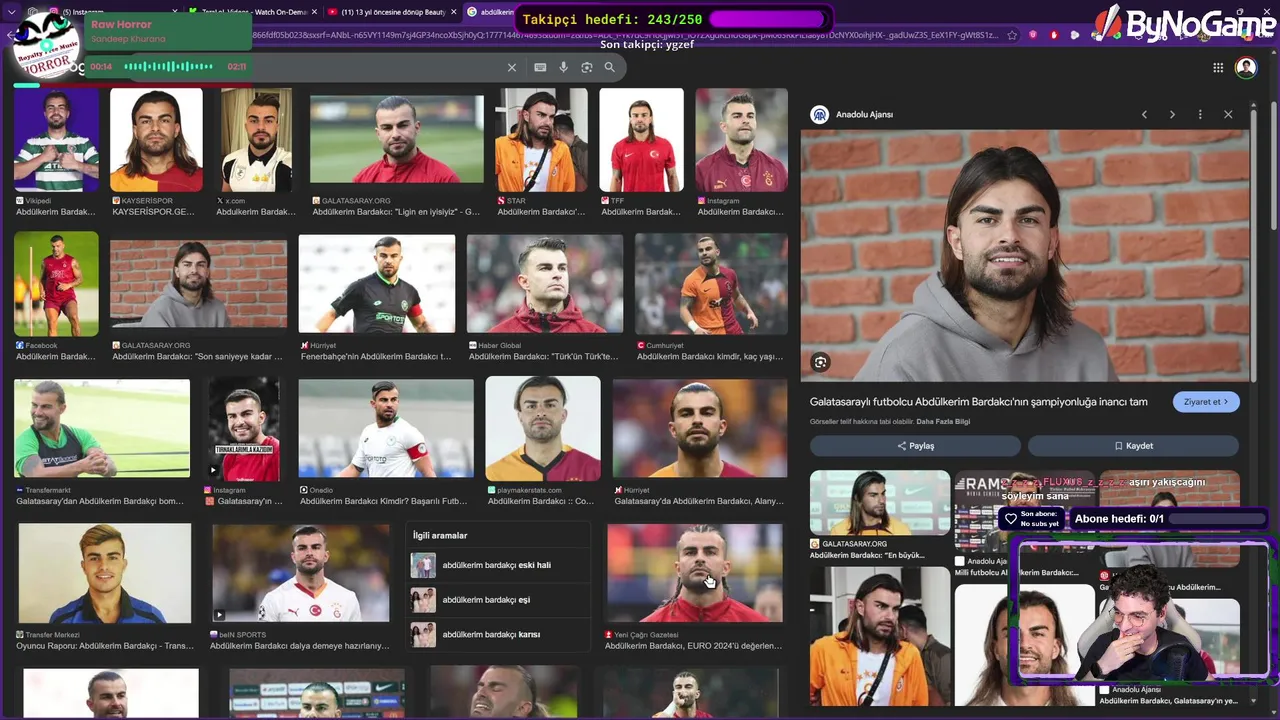Bookmark this page with the star icon
Screen dimensions: 1280x720
[1013, 35]
